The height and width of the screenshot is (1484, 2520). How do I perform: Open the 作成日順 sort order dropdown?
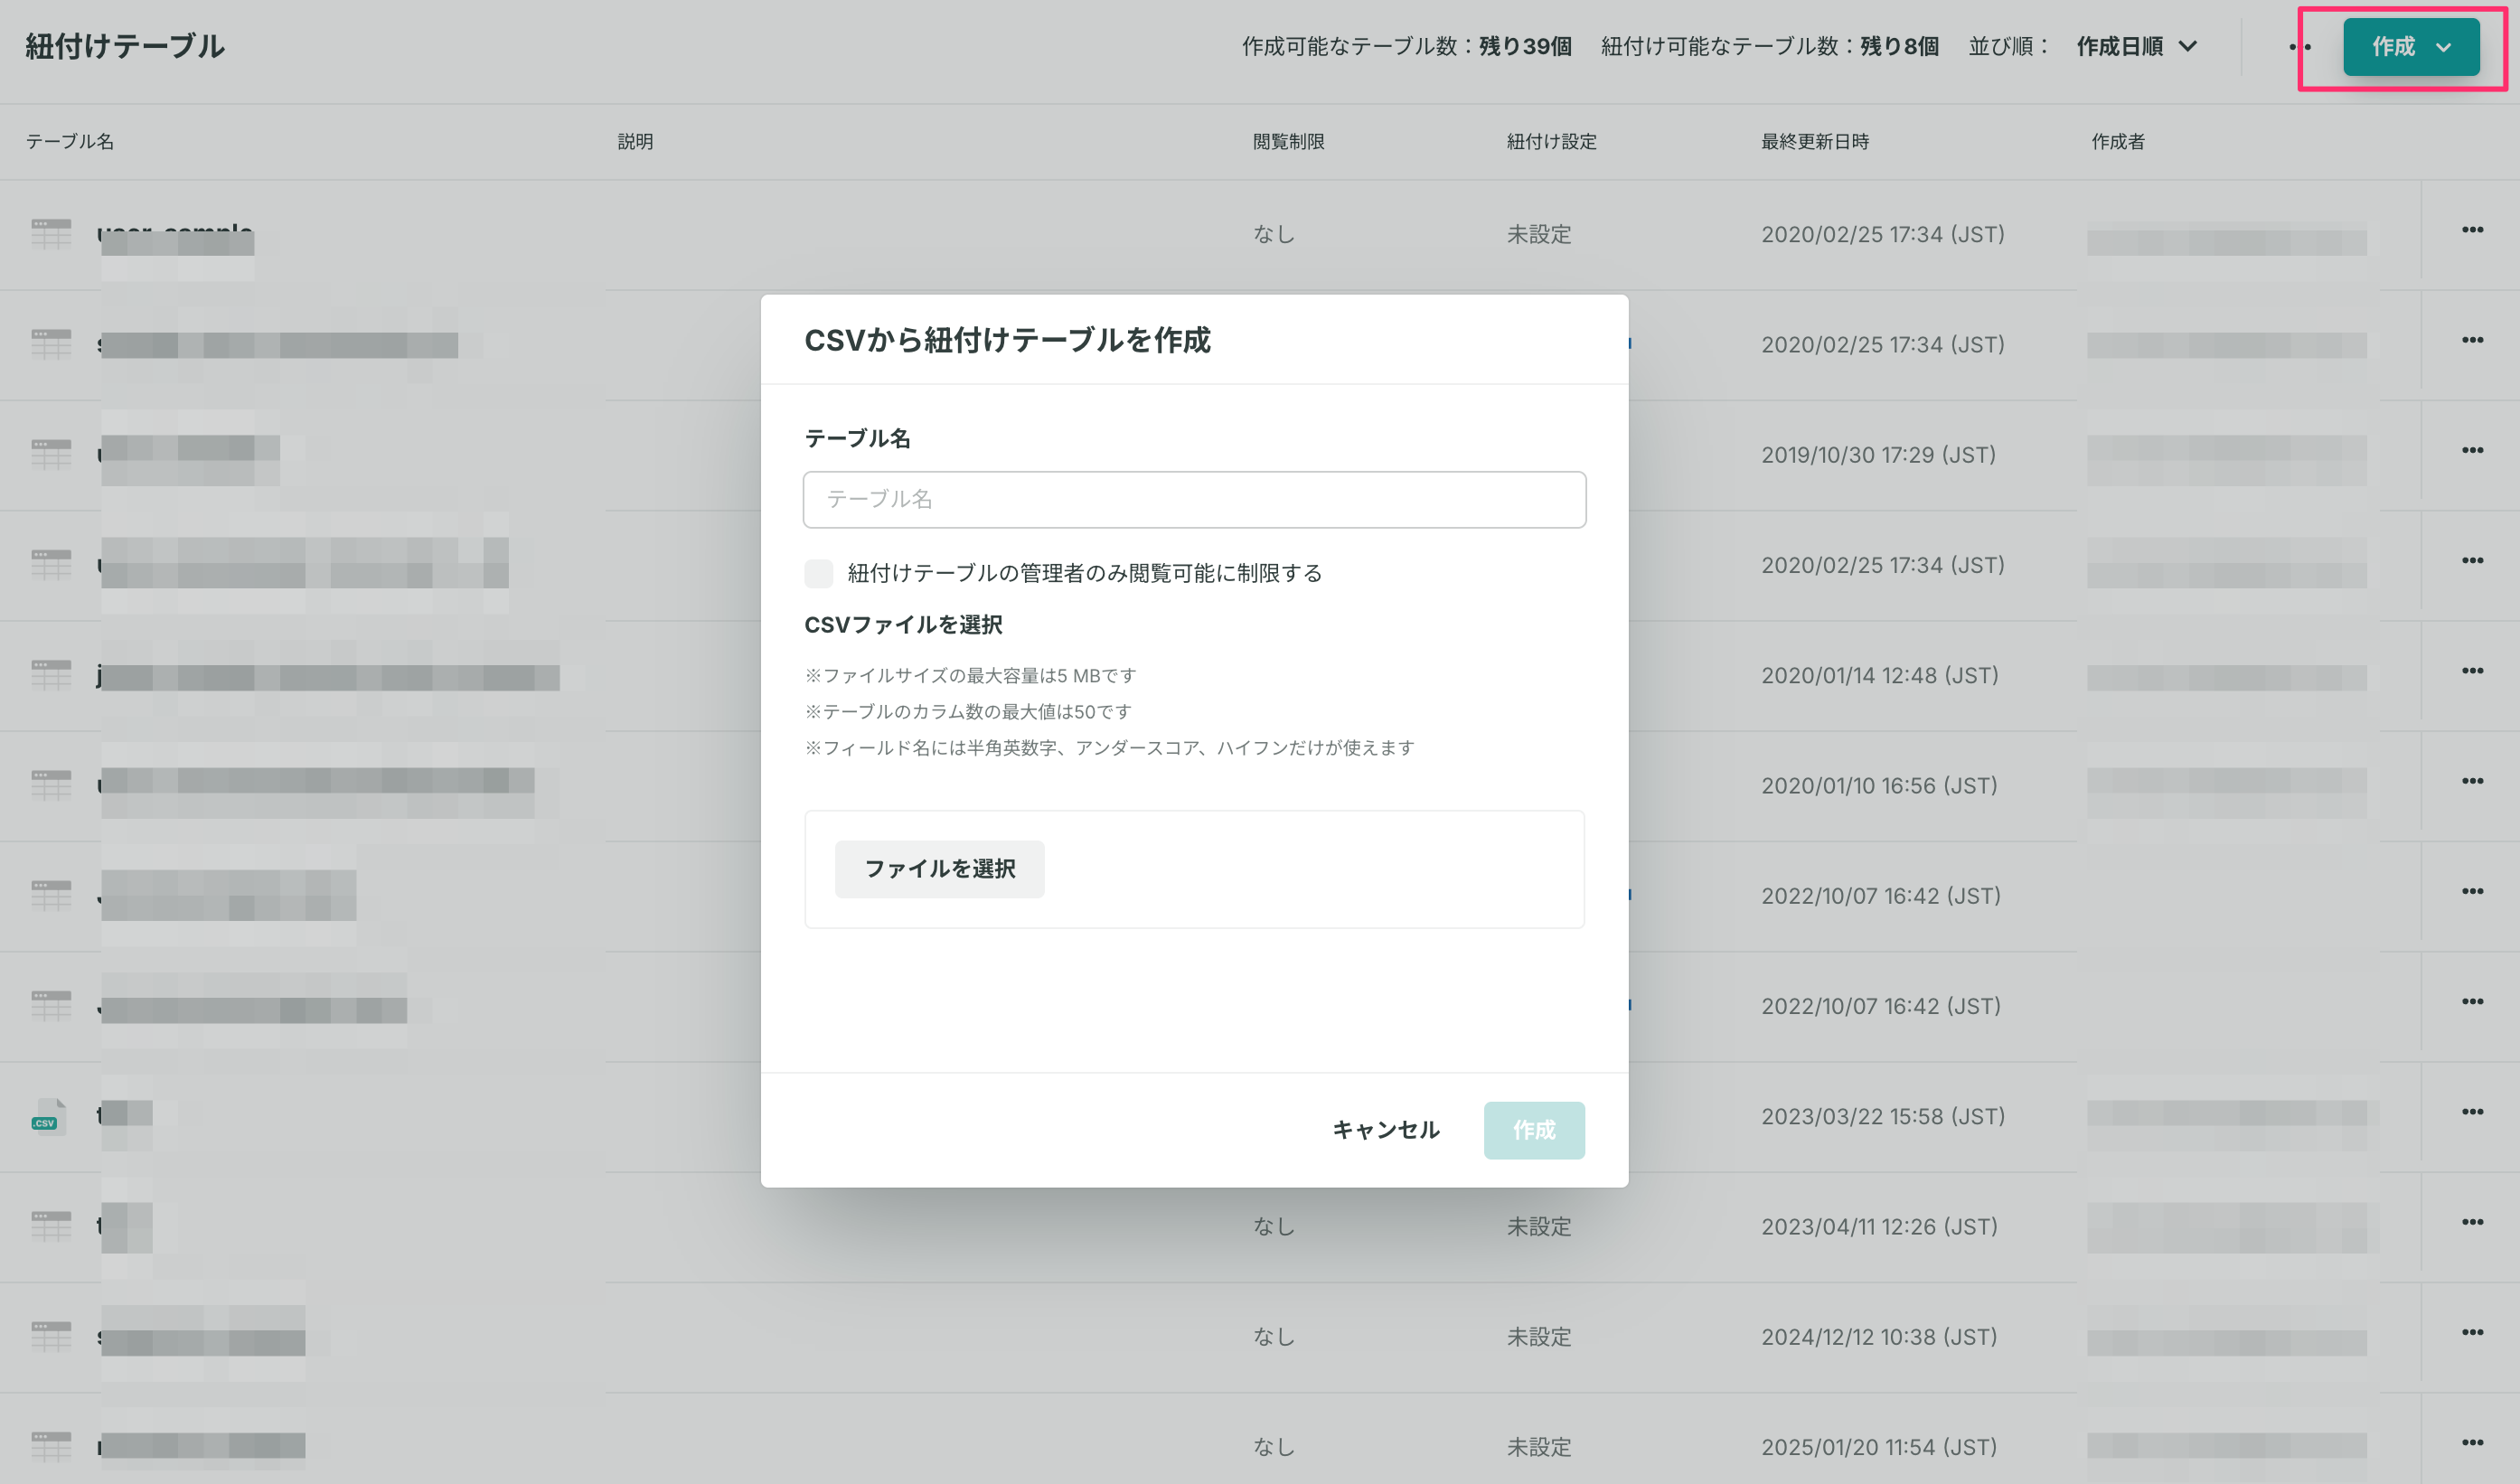tap(2137, 46)
